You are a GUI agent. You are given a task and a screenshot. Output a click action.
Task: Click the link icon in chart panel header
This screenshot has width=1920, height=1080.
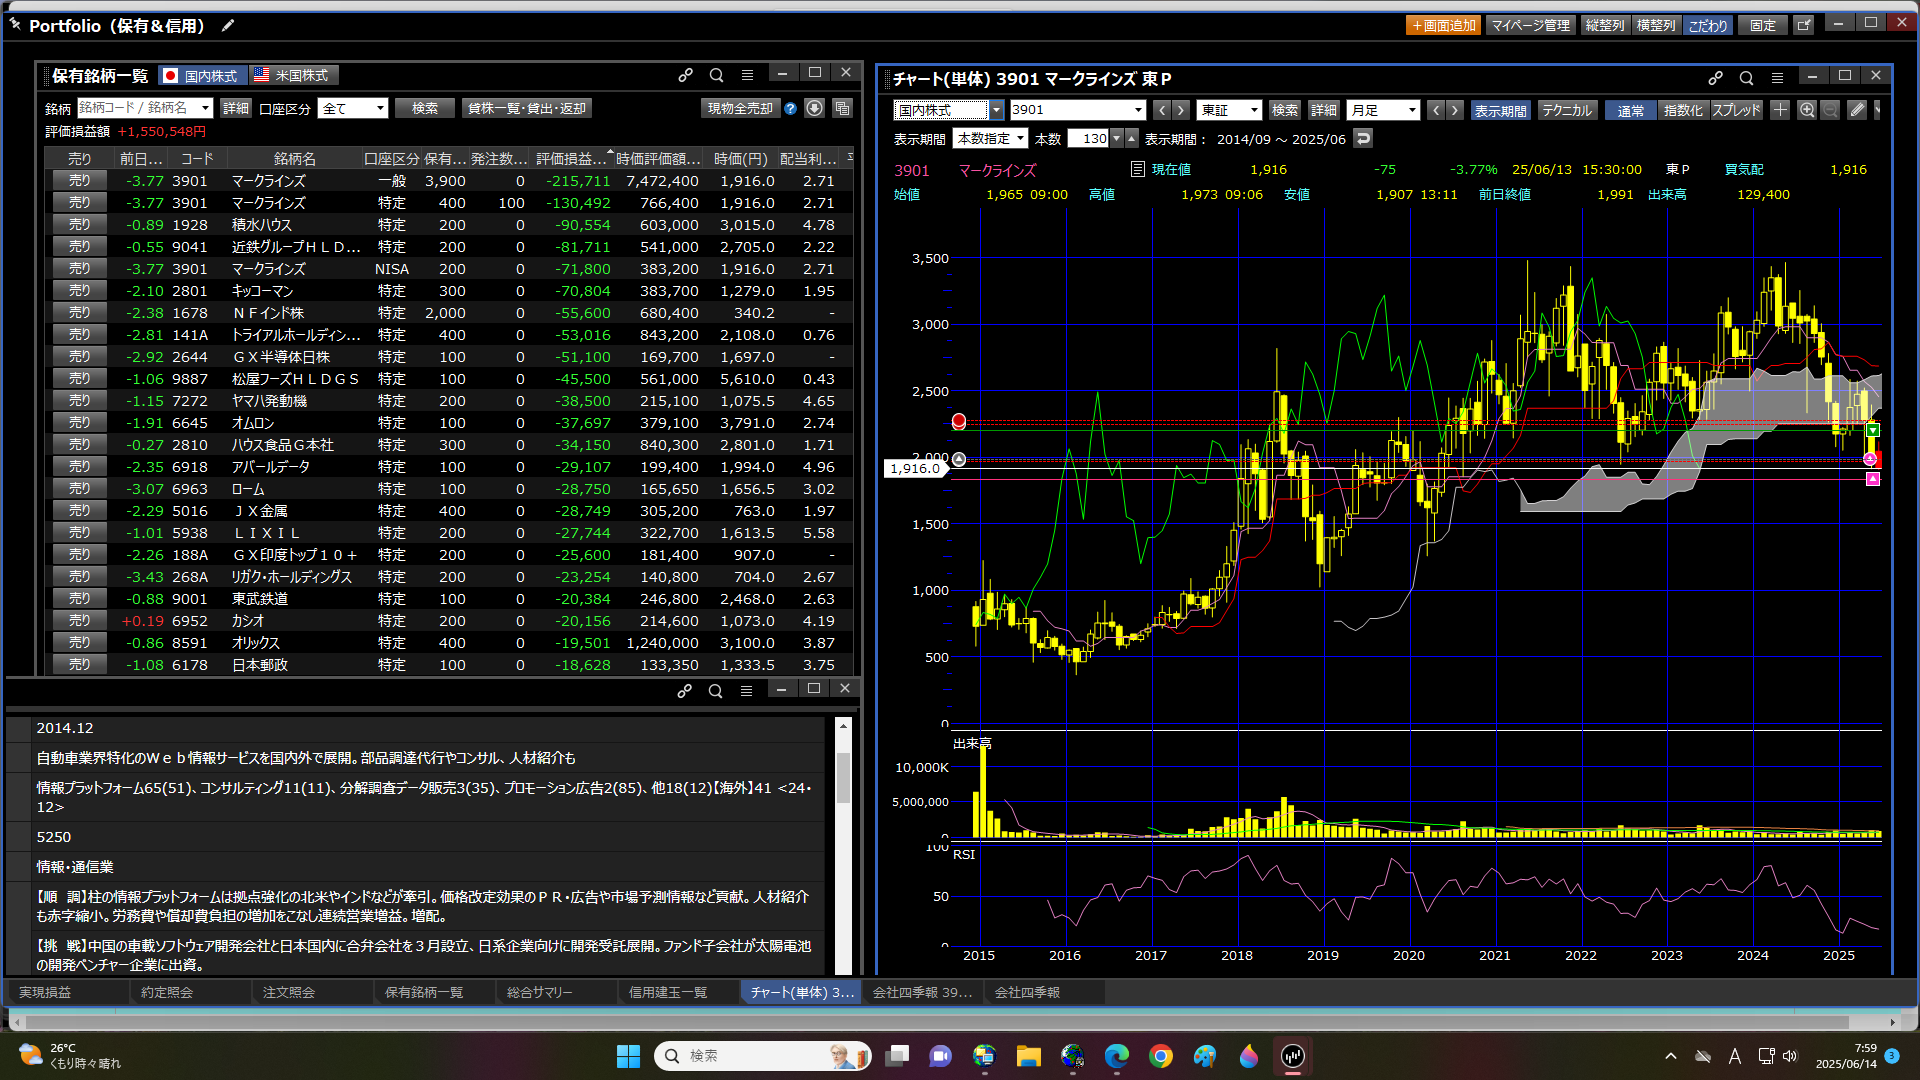point(1716,78)
